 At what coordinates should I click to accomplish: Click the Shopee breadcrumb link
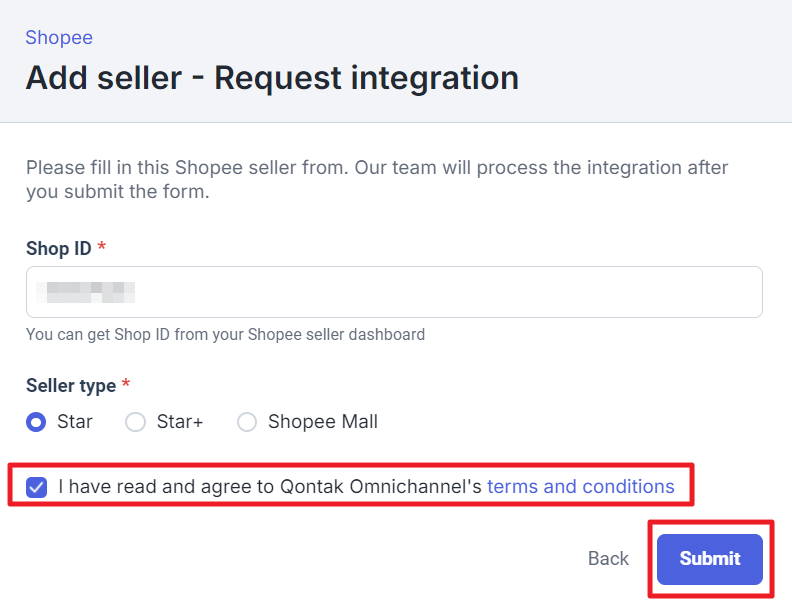[x=59, y=38]
